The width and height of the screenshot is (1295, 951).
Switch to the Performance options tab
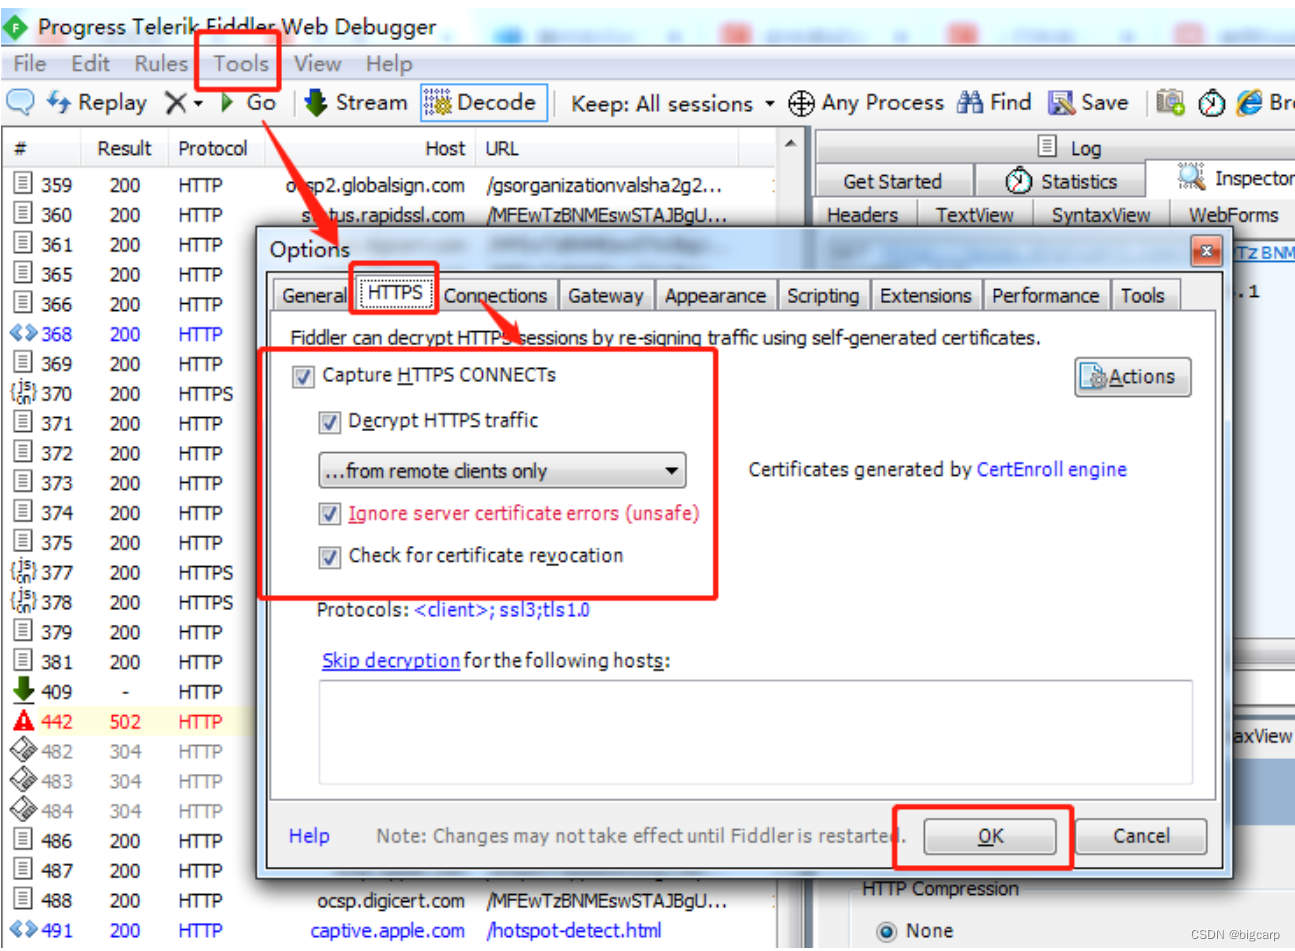1046,296
